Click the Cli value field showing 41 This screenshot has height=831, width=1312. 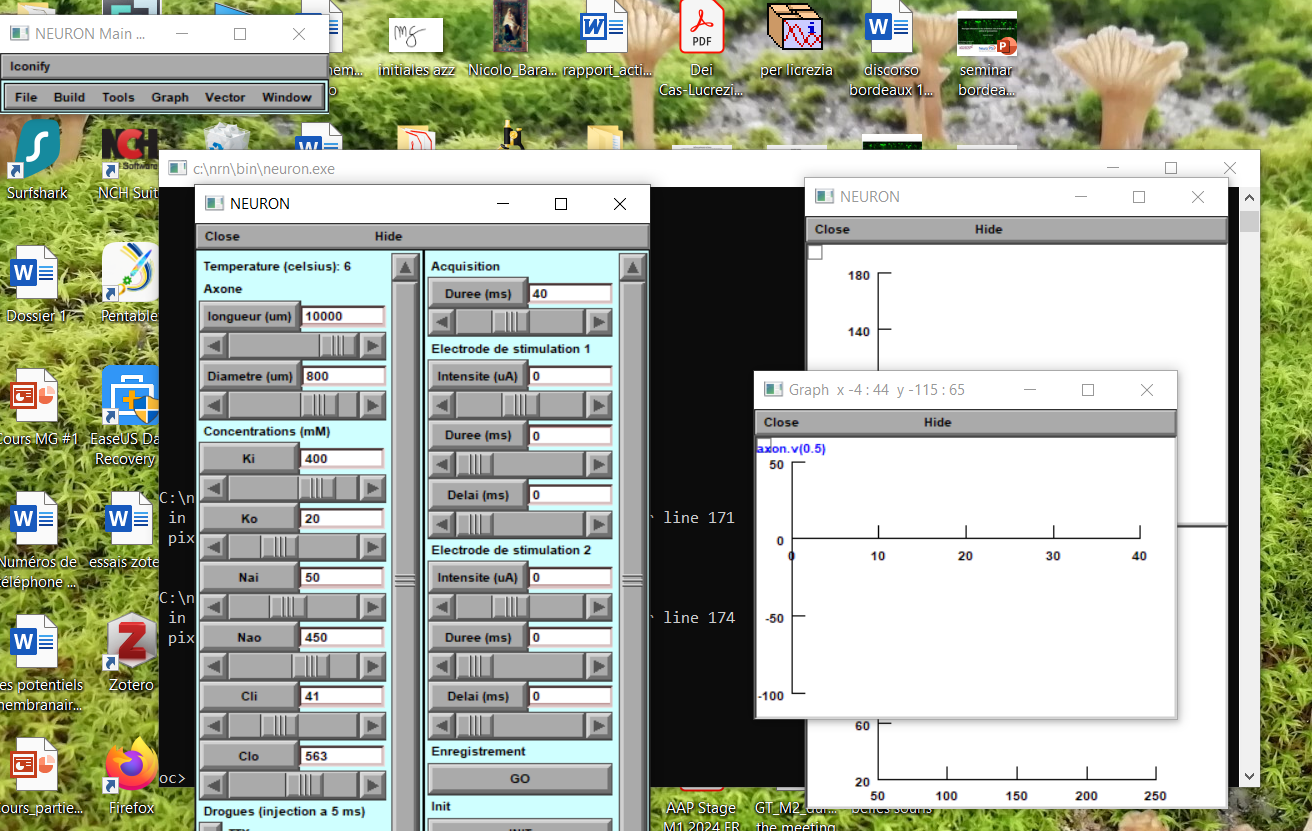click(x=343, y=696)
